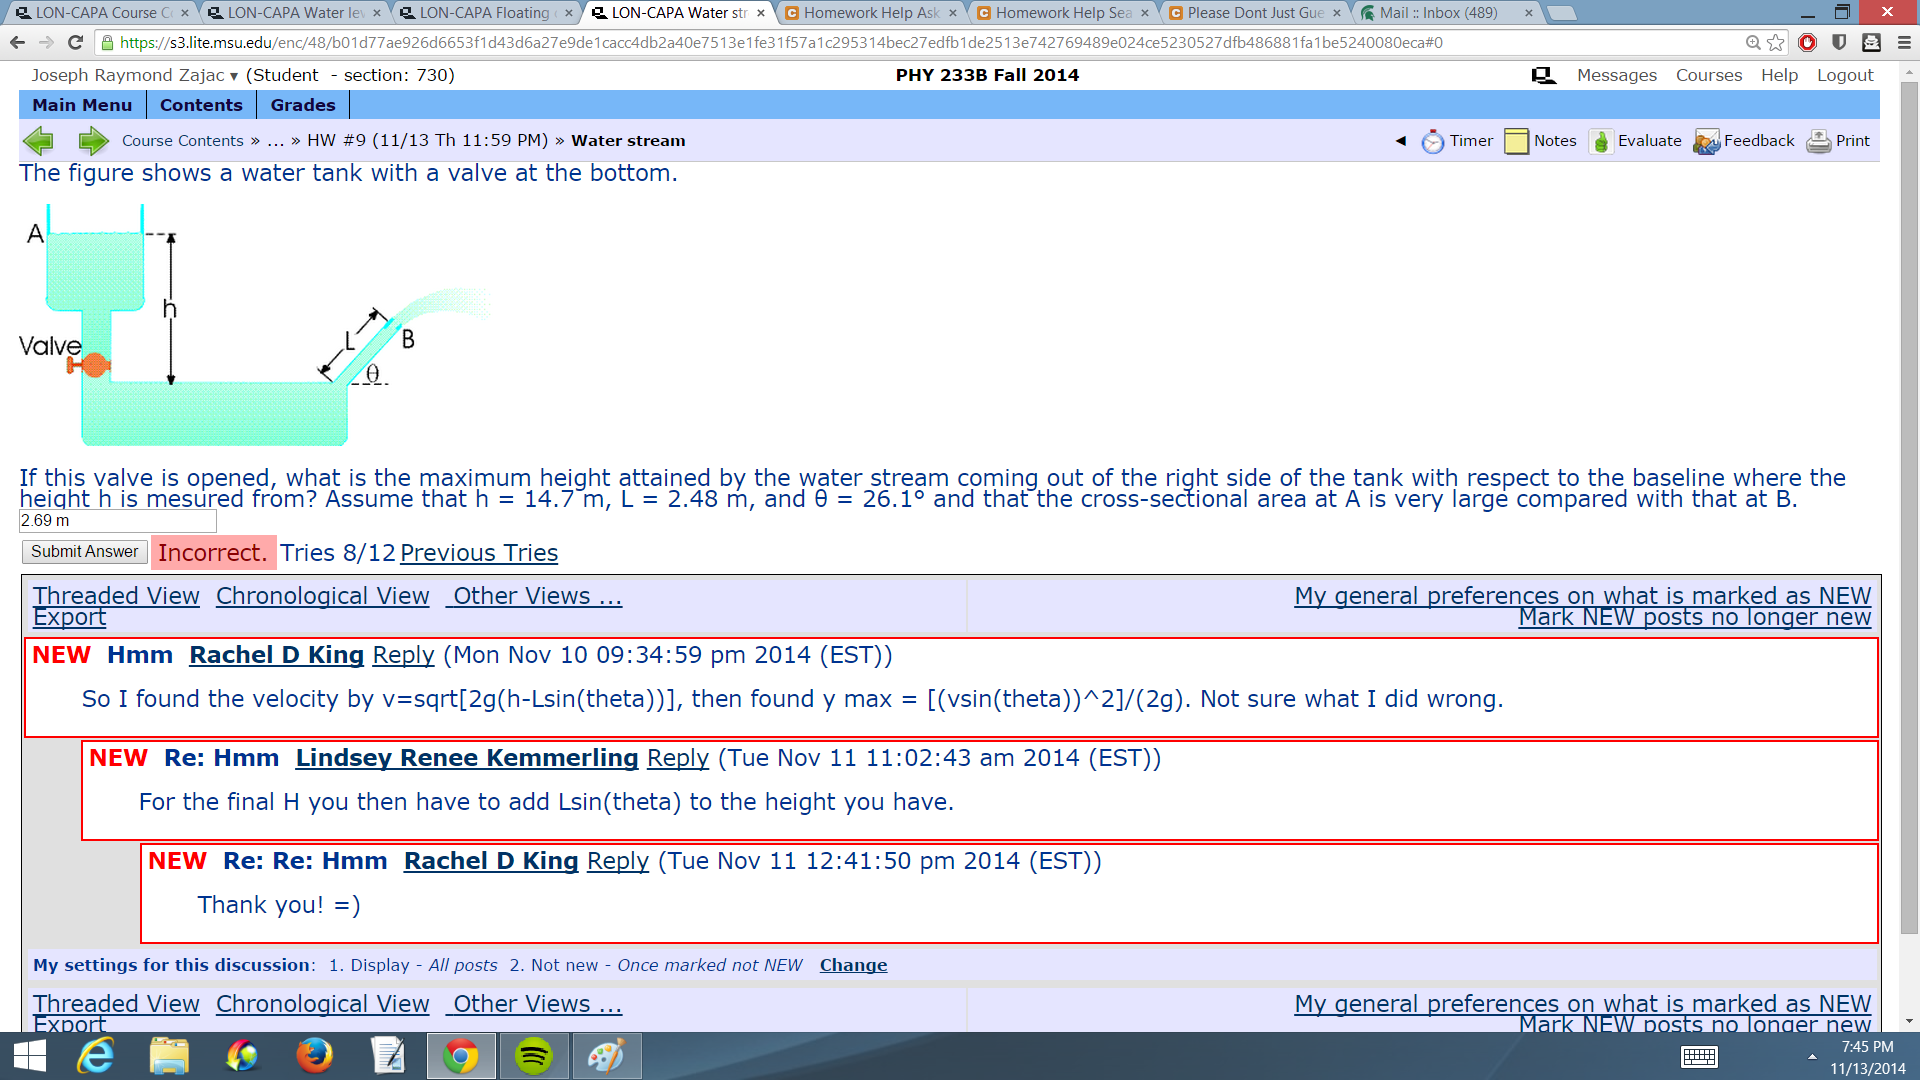
Task: Open the Grades menu
Action: coord(302,105)
